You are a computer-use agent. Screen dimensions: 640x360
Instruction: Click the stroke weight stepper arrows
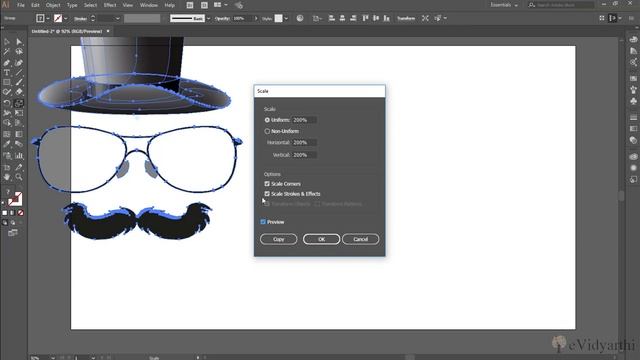tap(93, 18)
